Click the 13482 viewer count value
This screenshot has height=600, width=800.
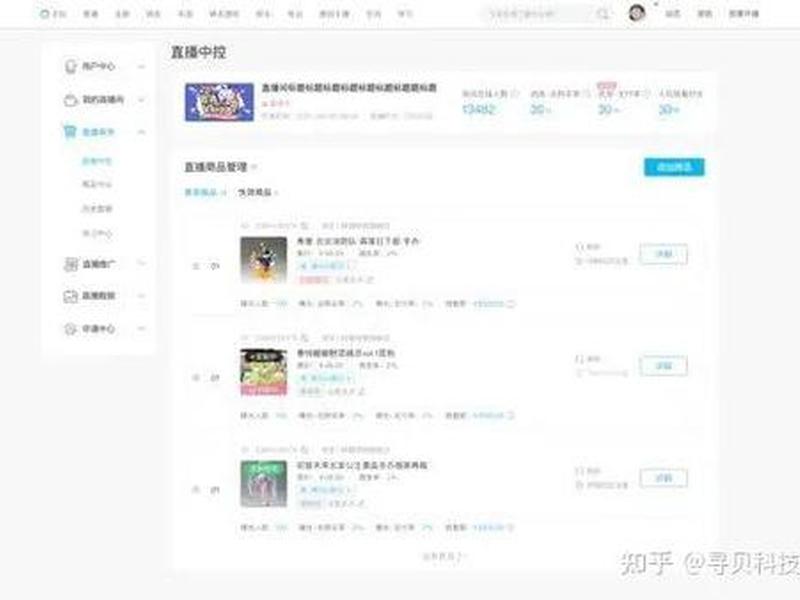(478, 109)
